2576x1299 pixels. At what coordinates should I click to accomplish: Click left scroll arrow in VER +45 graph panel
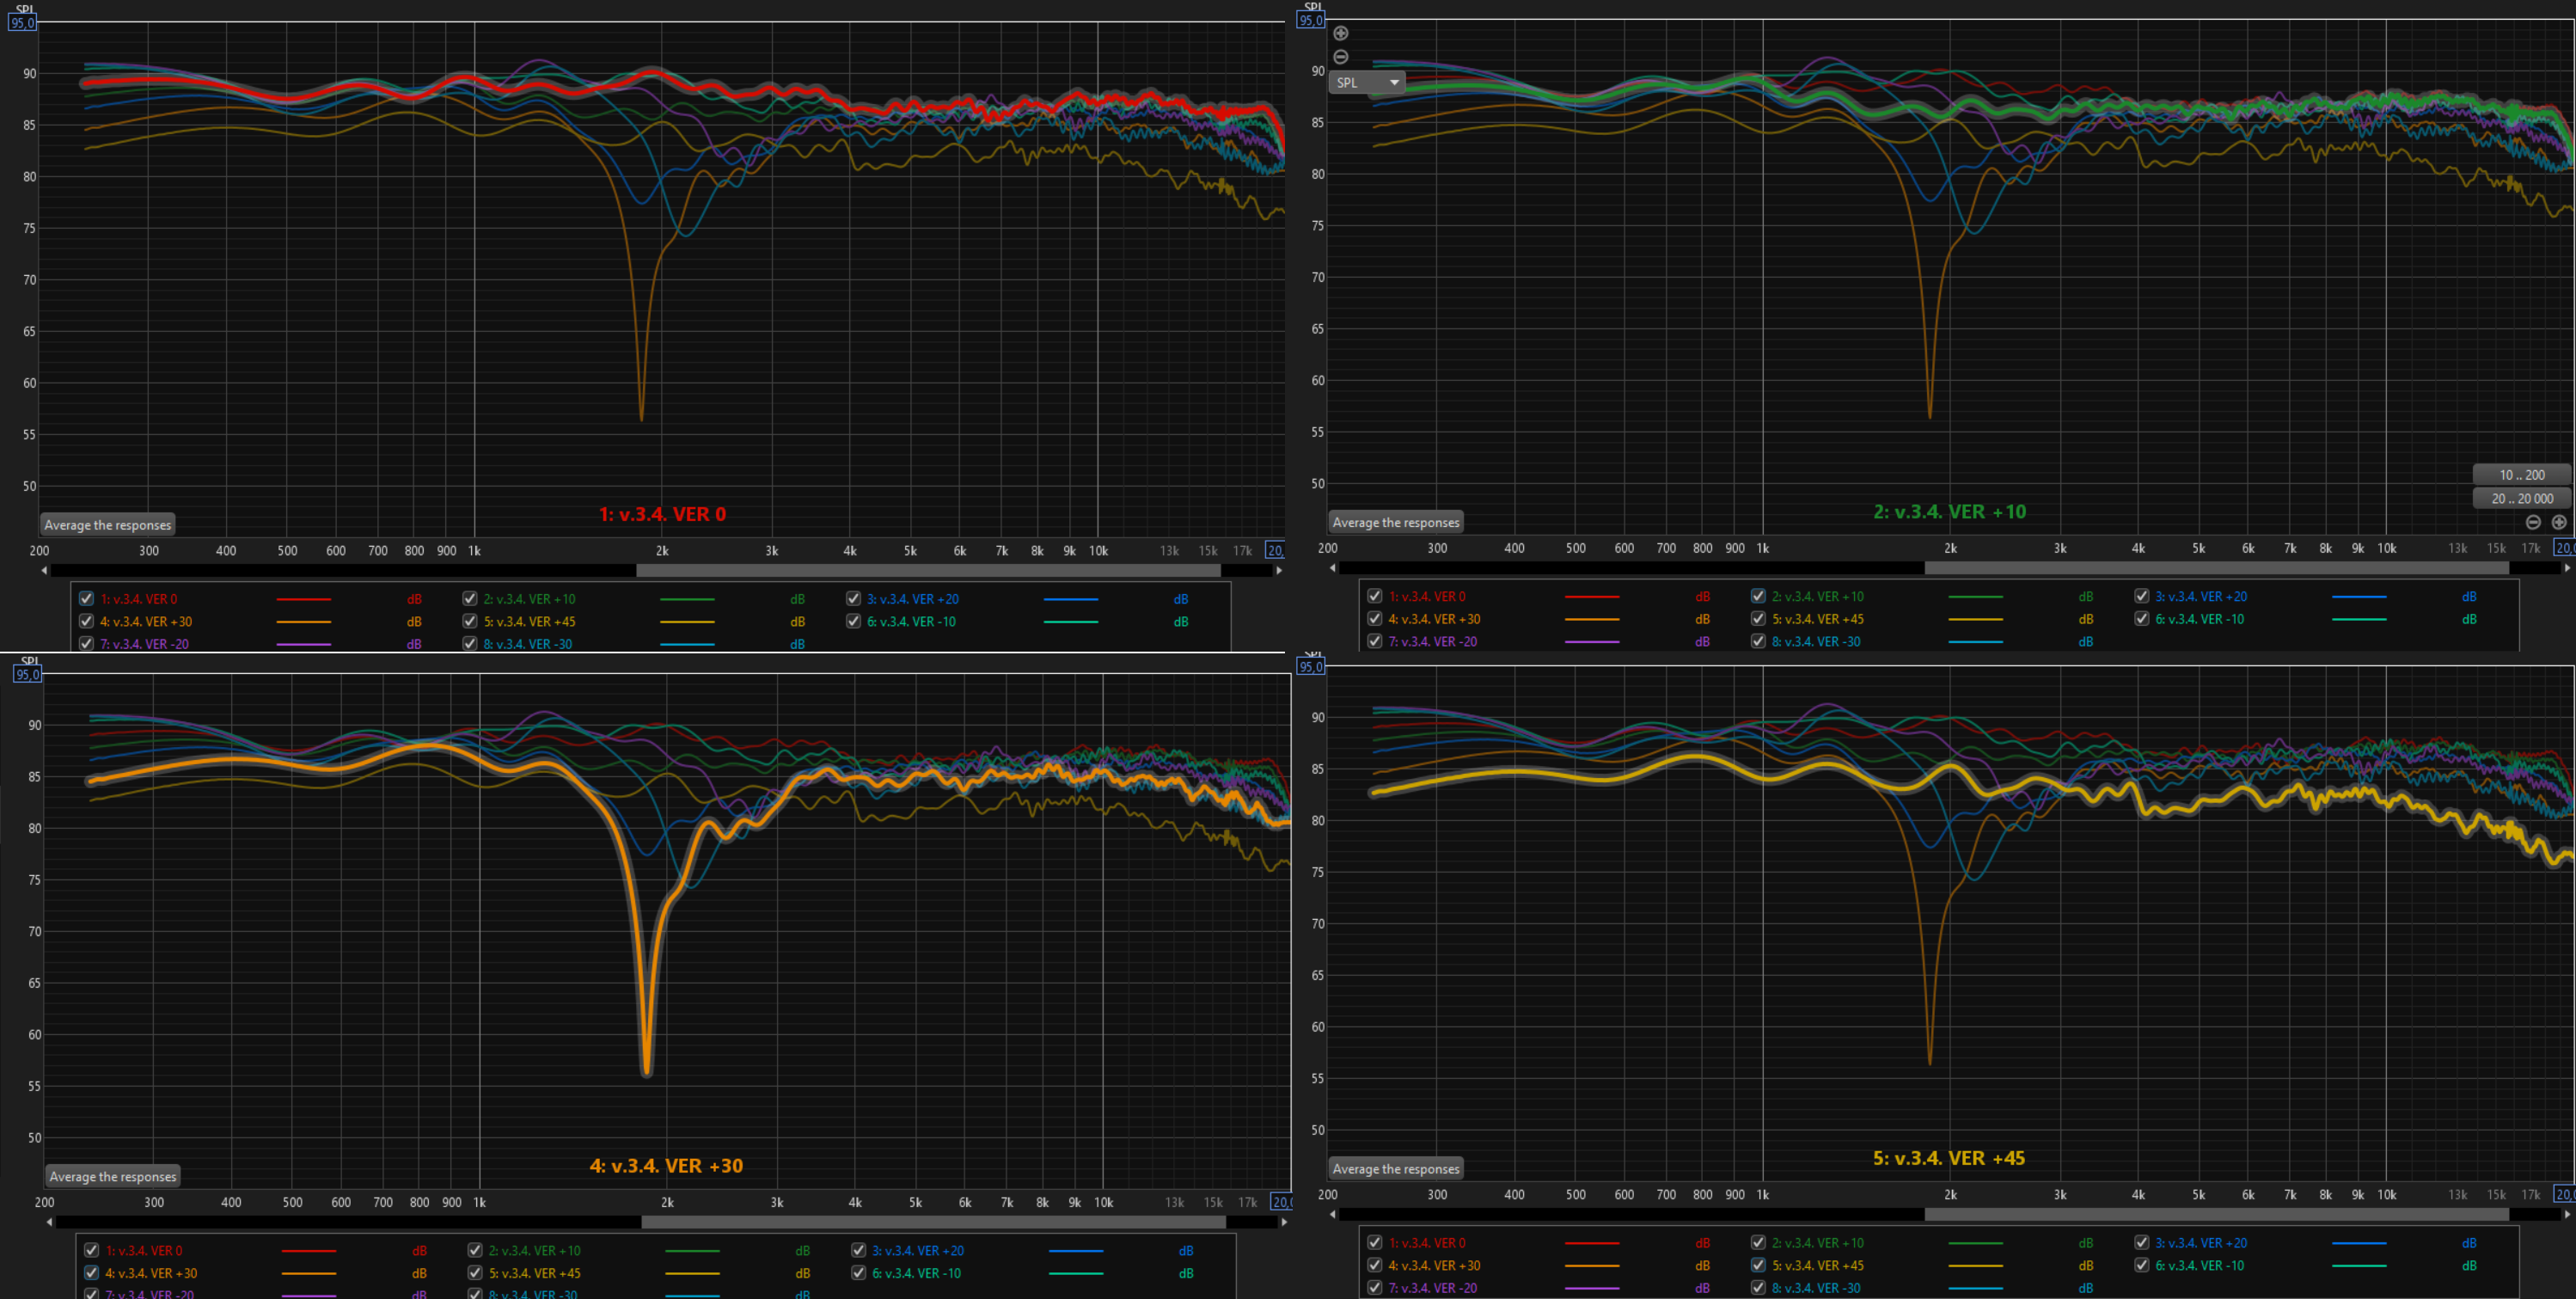(1332, 1214)
